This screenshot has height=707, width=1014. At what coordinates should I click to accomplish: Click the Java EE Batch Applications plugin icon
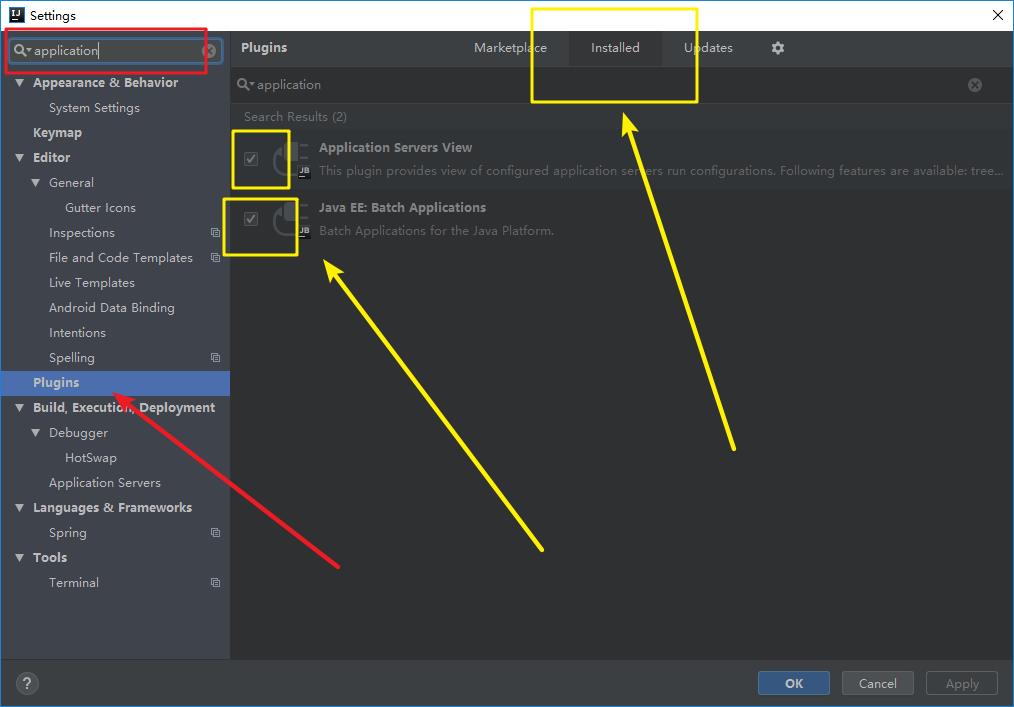click(291, 219)
